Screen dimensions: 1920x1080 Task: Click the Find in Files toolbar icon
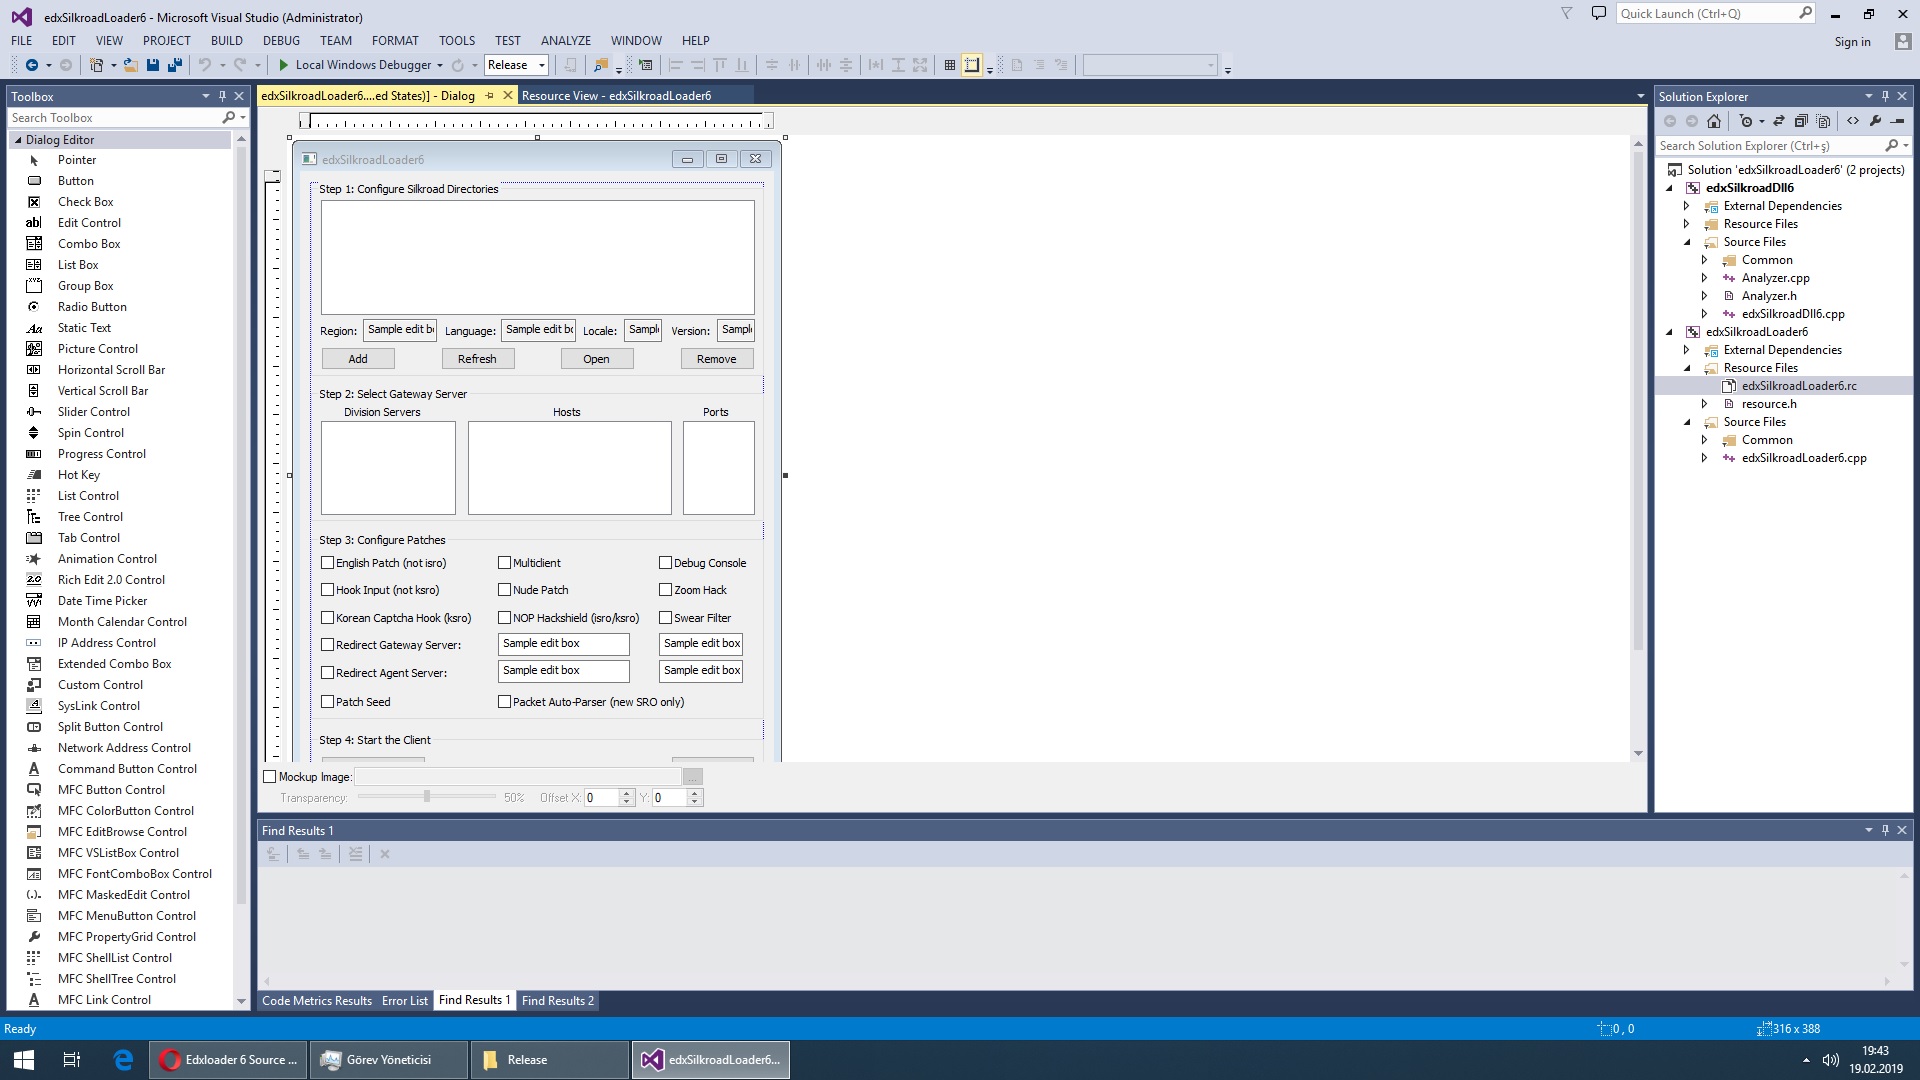tap(601, 65)
